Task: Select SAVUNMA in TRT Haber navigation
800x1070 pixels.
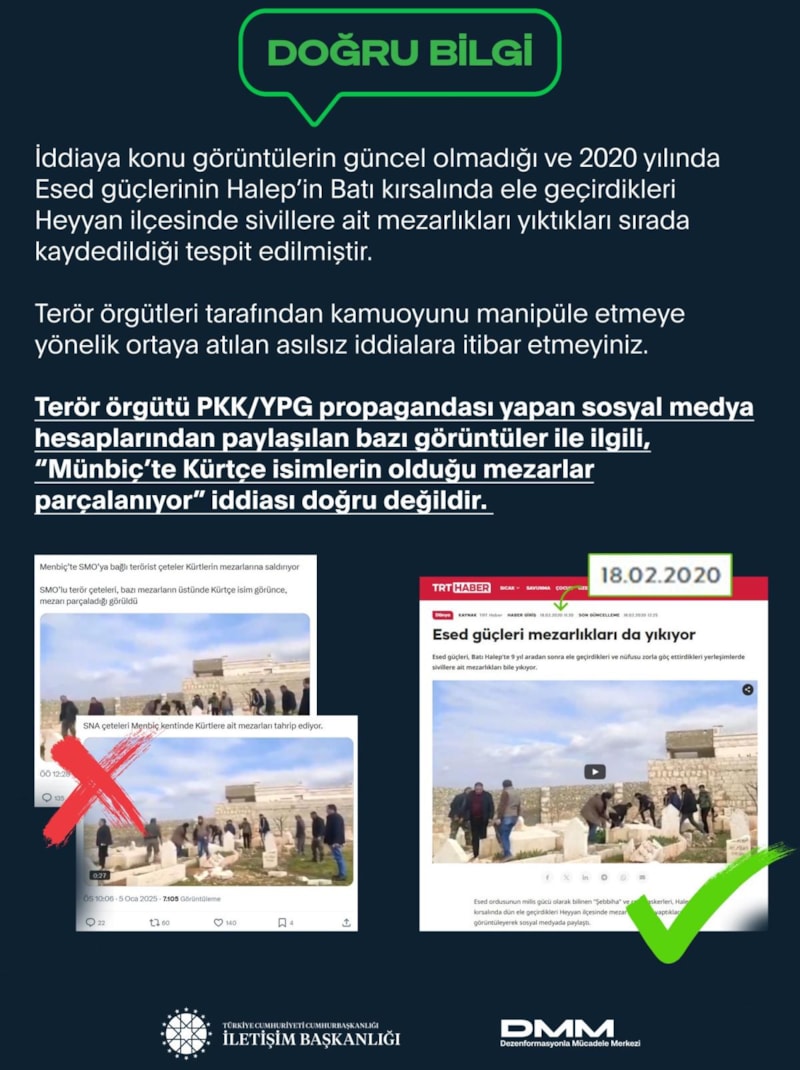Action: [537, 588]
